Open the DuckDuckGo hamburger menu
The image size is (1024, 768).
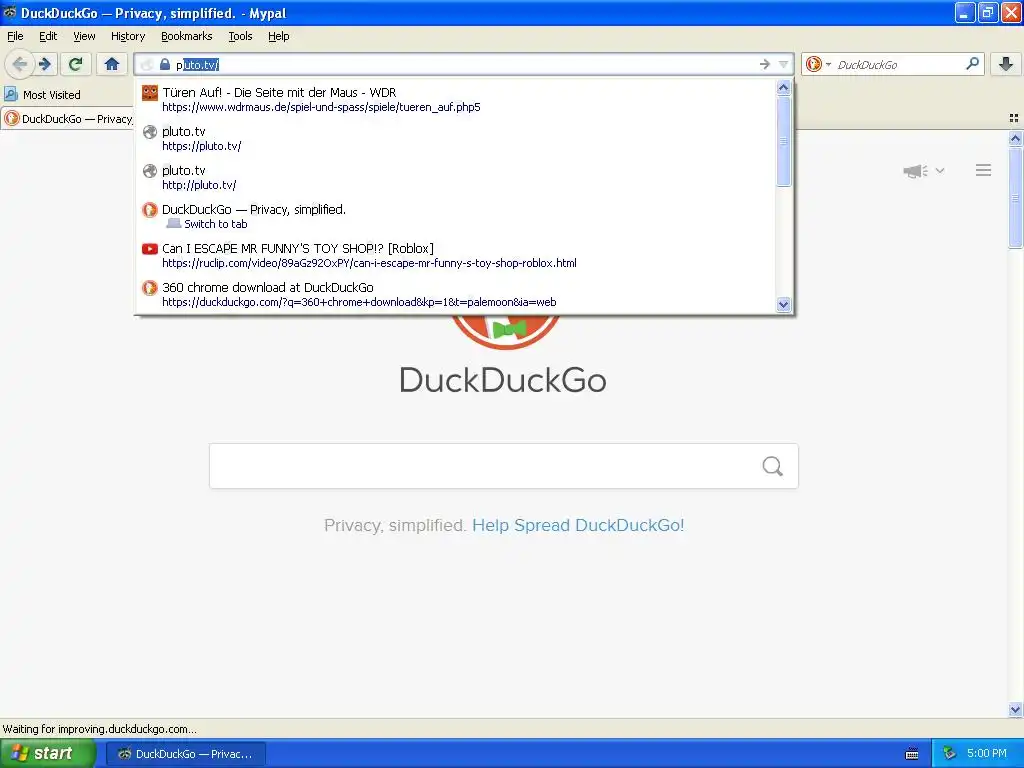[984, 170]
